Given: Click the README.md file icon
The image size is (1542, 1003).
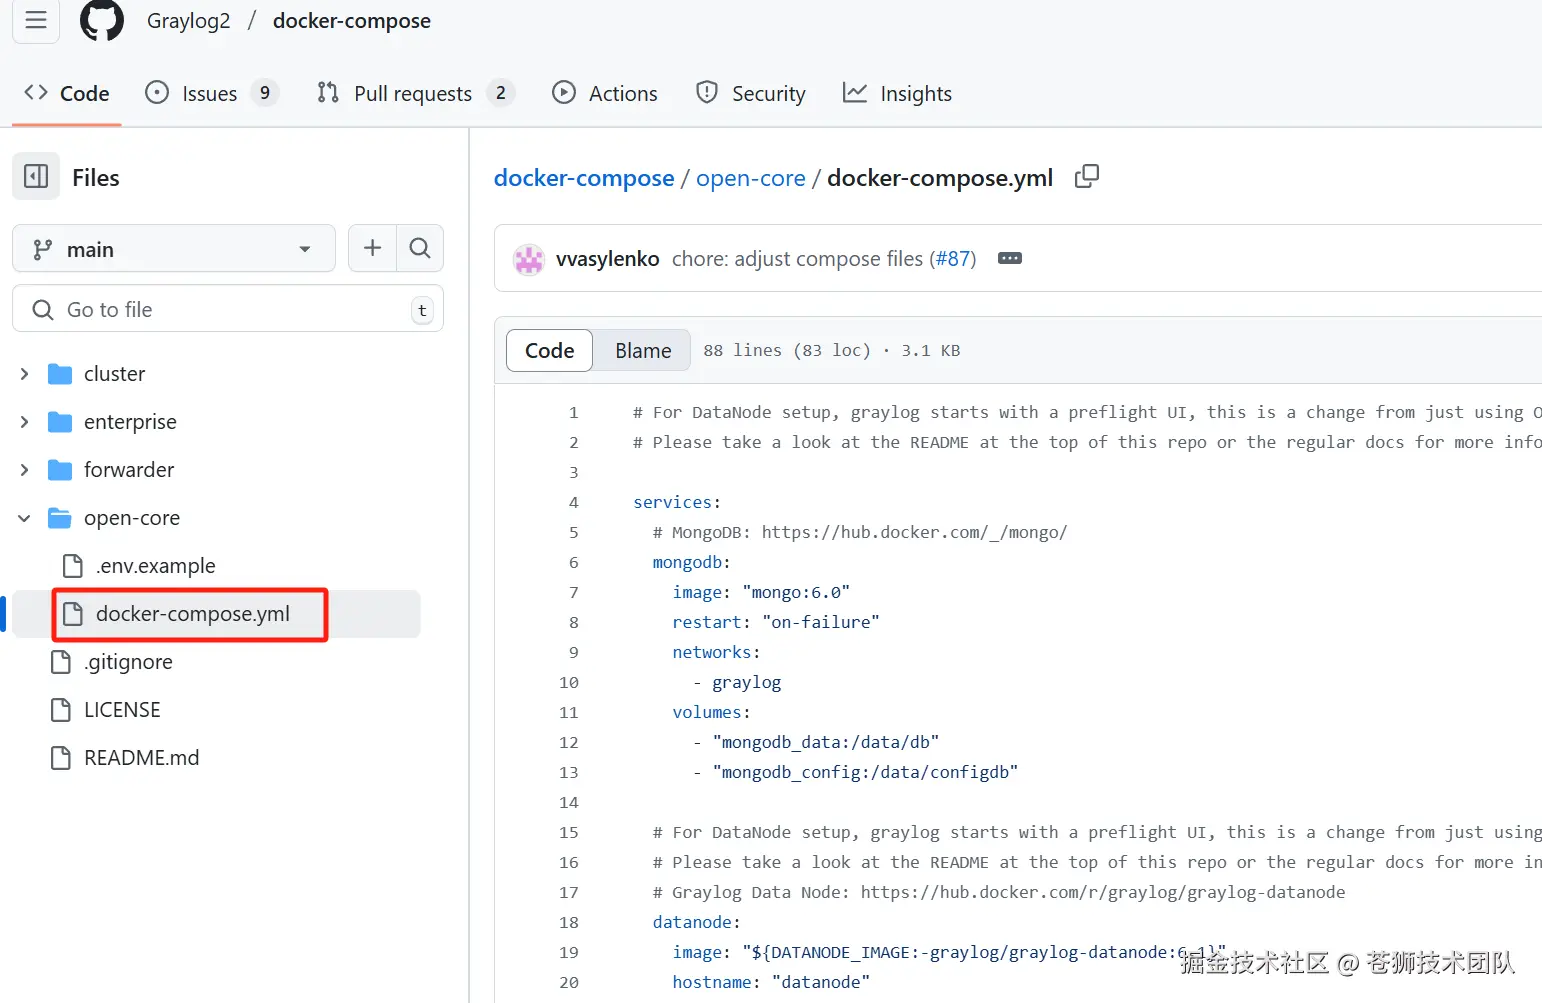Looking at the screenshot, I should [60, 758].
